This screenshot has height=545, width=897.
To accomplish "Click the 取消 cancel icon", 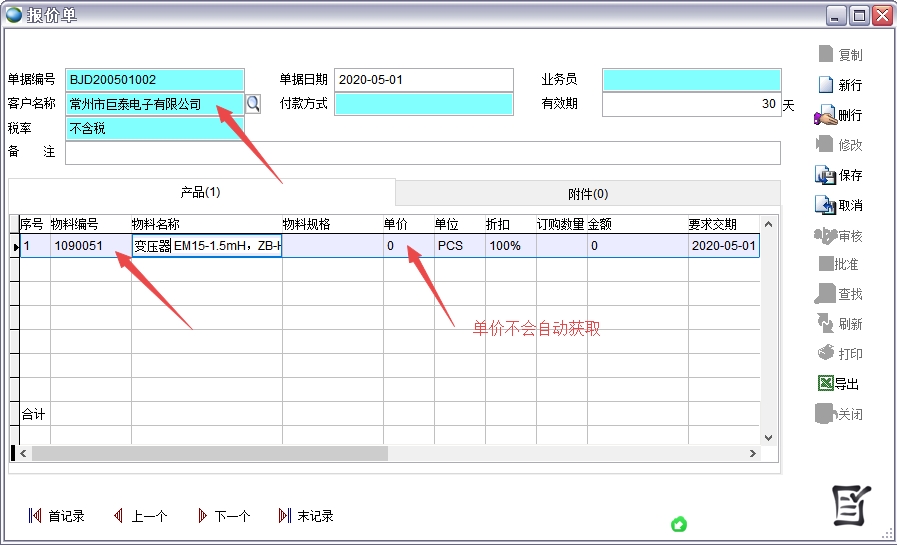I will pos(826,205).
